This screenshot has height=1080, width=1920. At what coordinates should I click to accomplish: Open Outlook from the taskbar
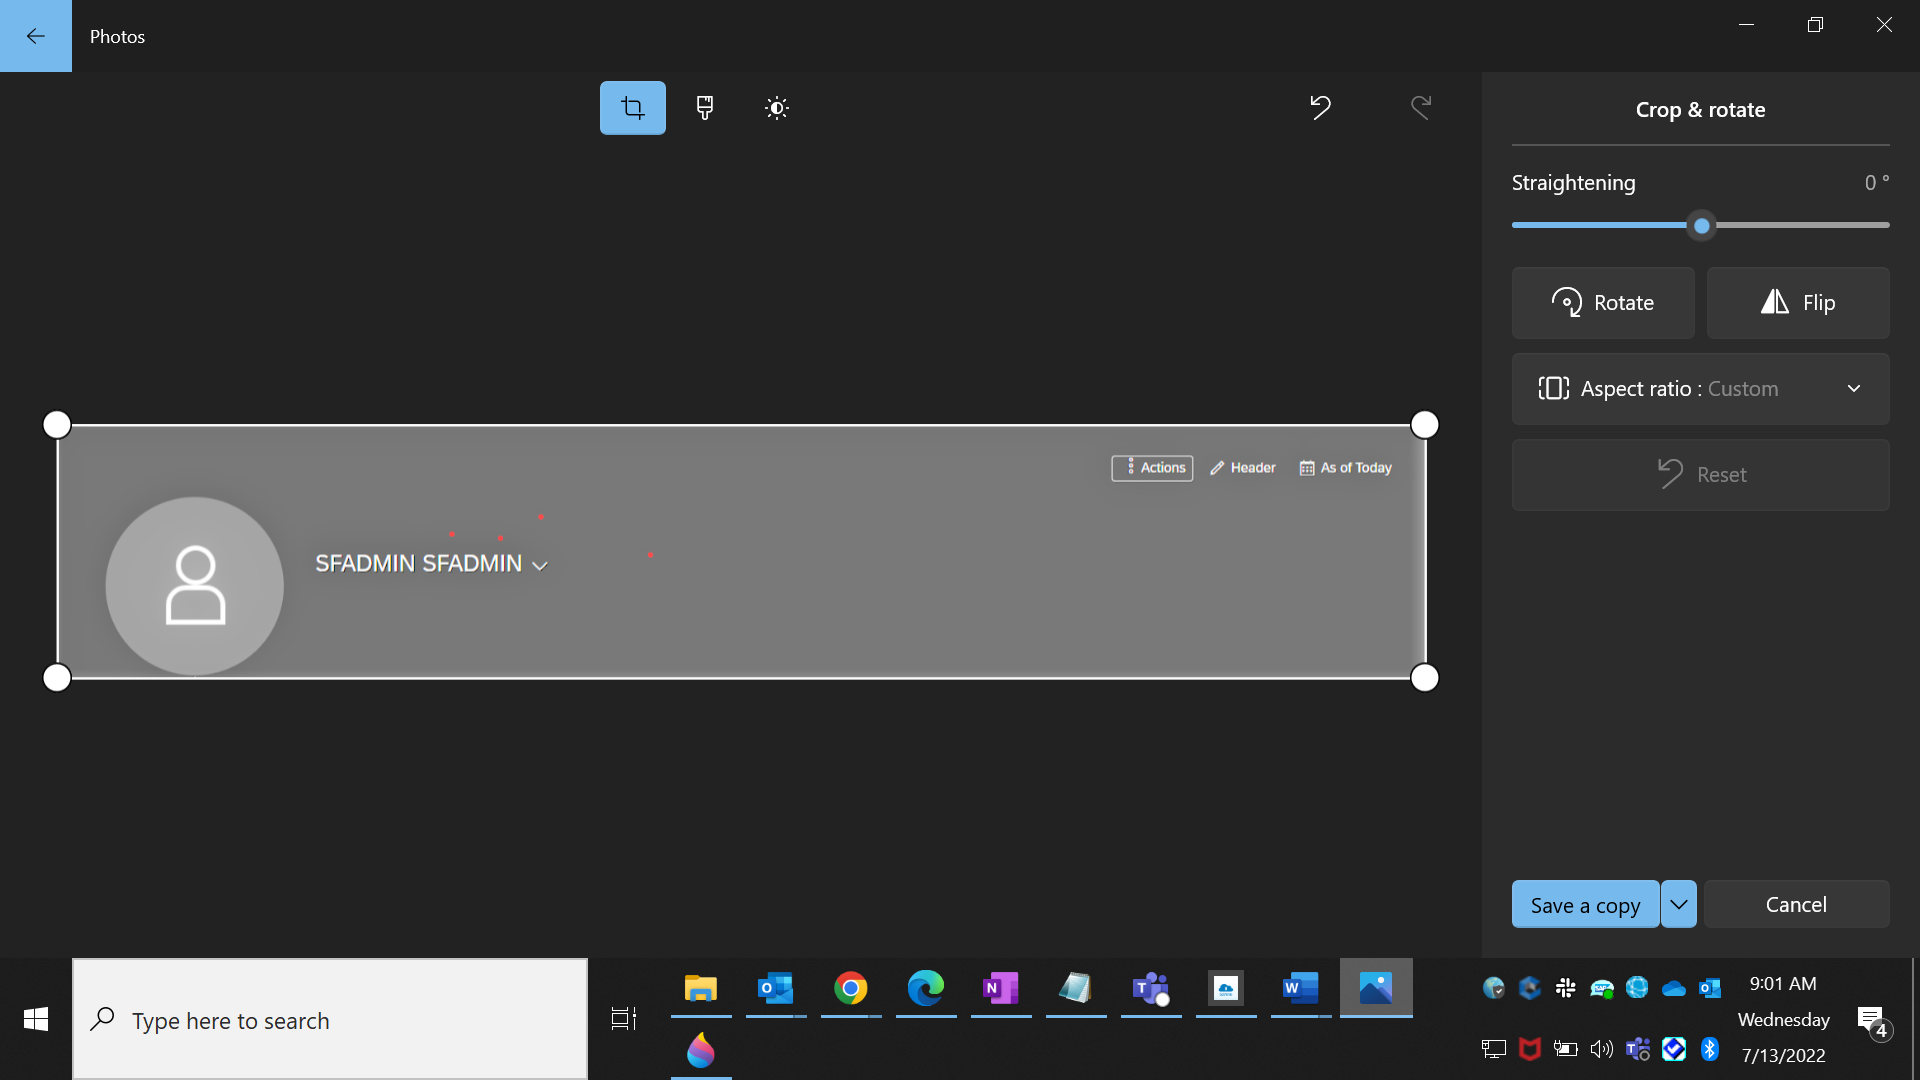coord(776,988)
